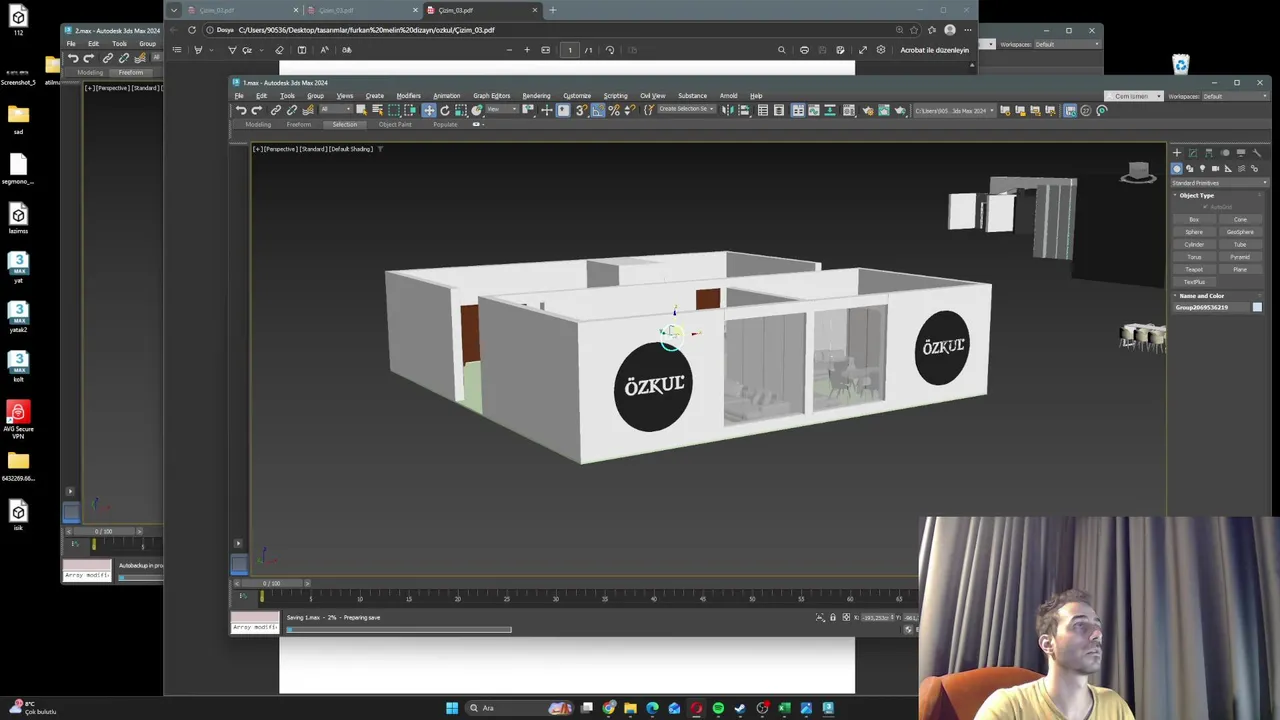
Task: Create a Cylinder primitive
Action: point(1194,244)
